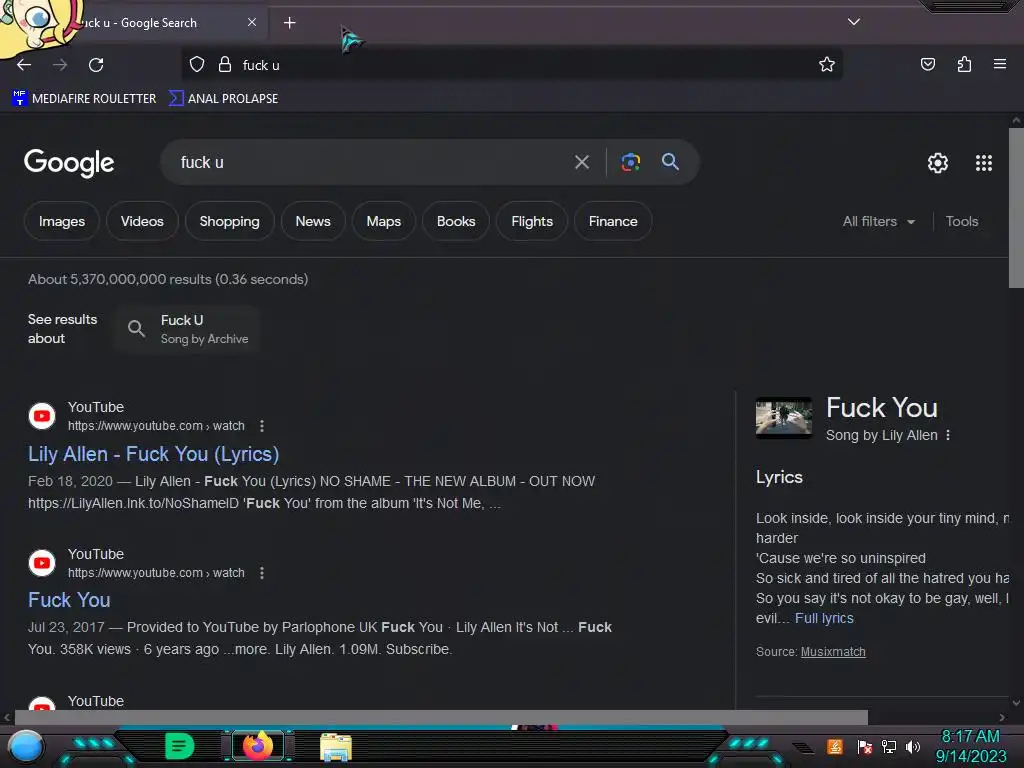This screenshot has width=1024, height=768.
Task: Open the network tray icon
Action: coord(889,746)
